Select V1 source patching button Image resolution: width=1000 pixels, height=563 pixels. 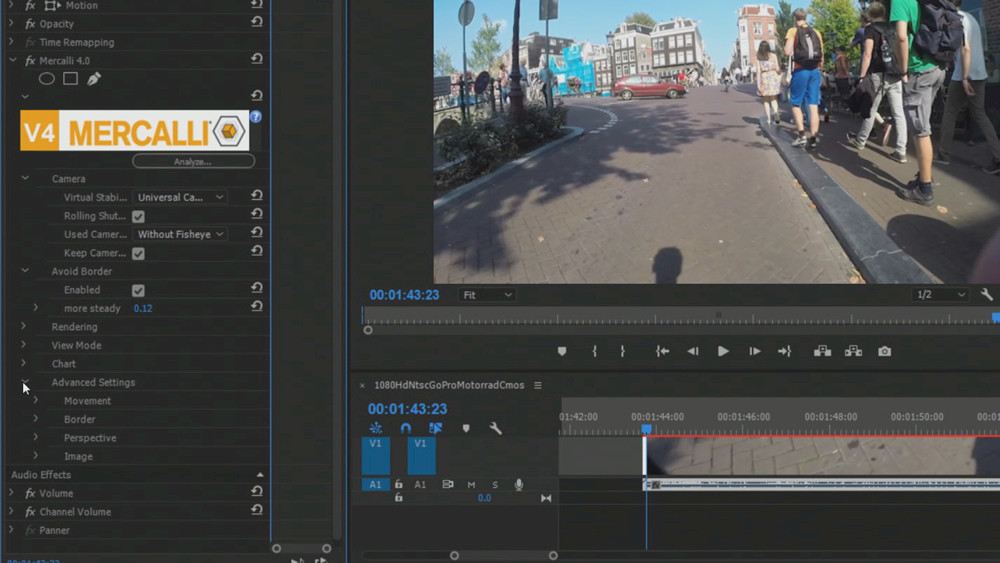click(376, 455)
